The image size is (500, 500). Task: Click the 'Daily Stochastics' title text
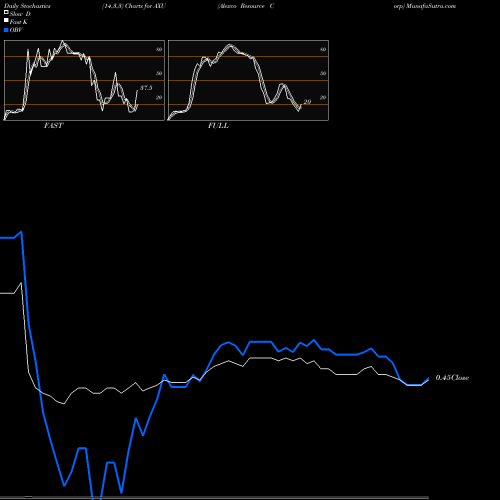pos(27,6)
